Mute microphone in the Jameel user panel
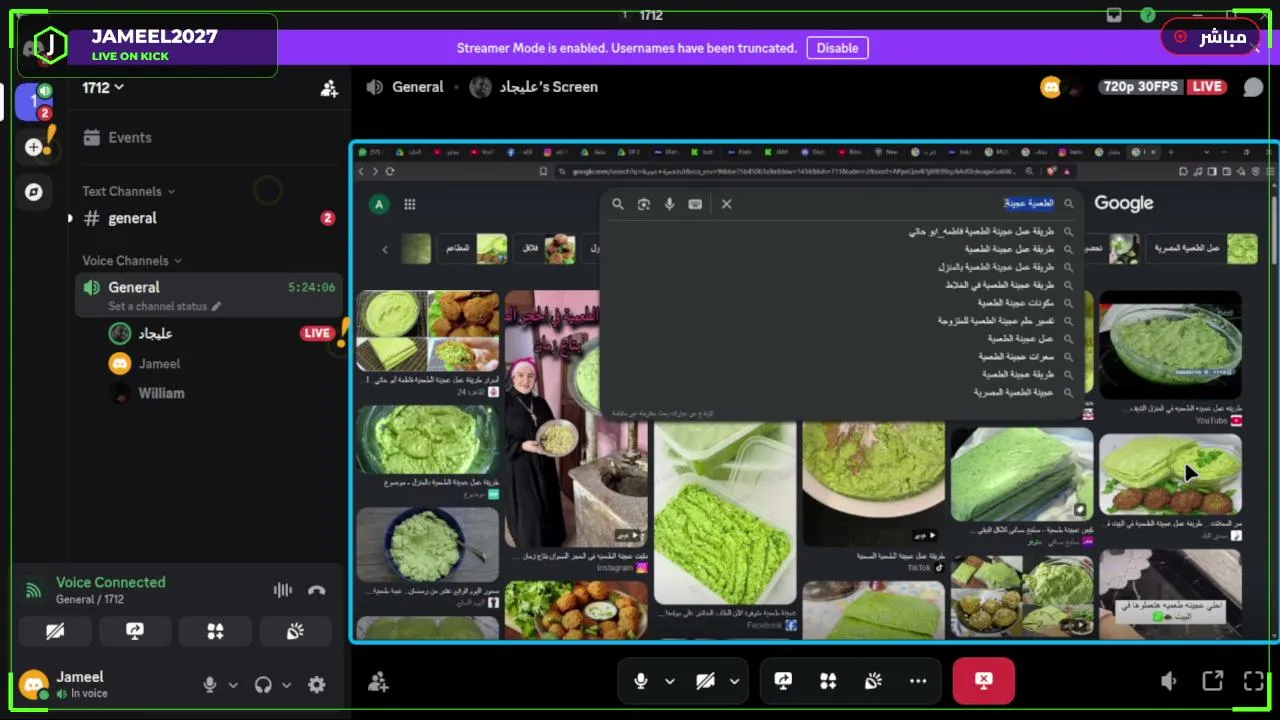This screenshot has width=1280, height=720. point(210,685)
